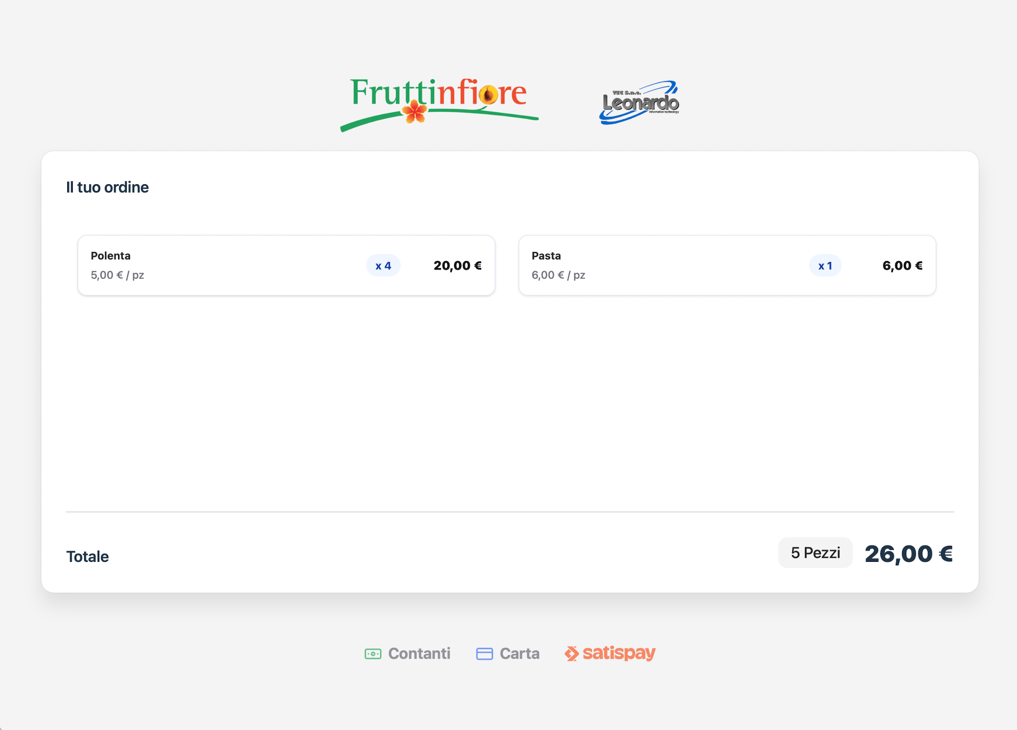The image size is (1017, 730).
Task: Click the green cash banknote icon
Action: tap(373, 654)
